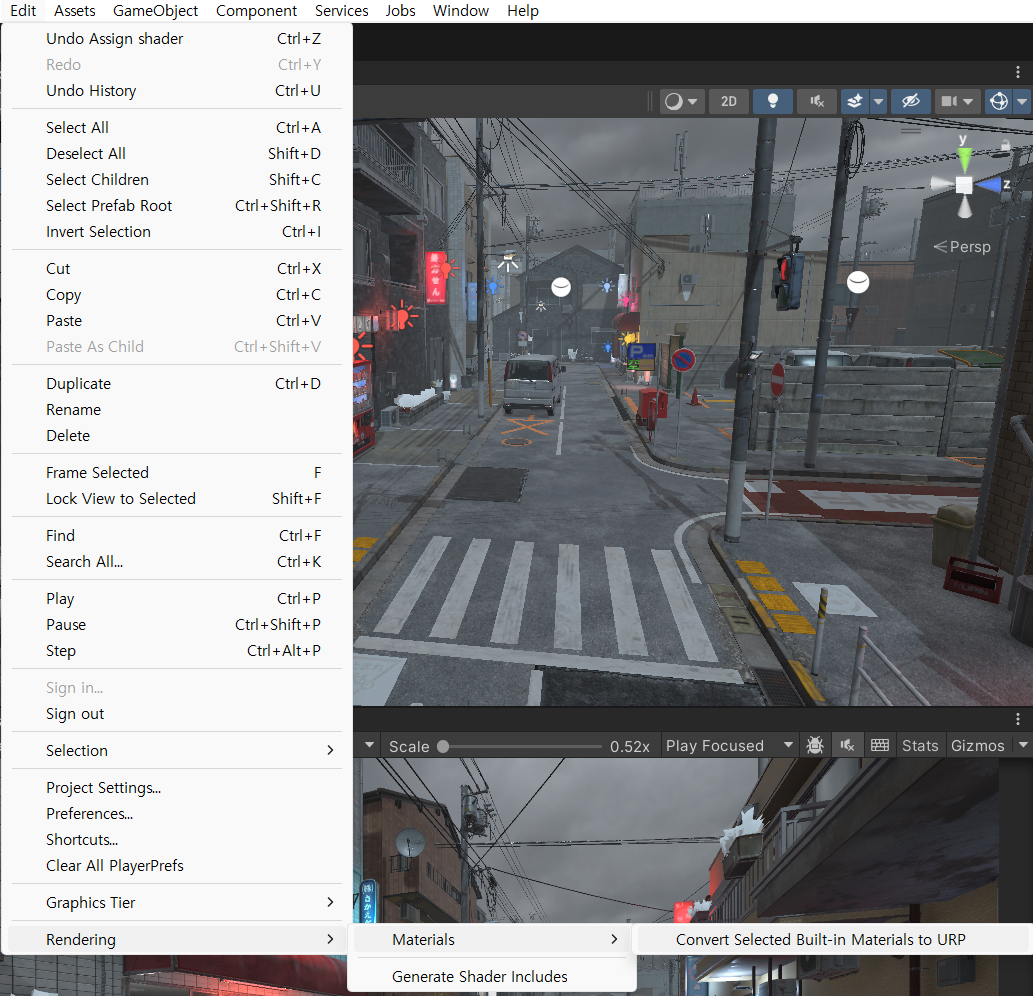Choose Deselect All
This screenshot has width=1033, height=996.
click(x=177, y=153)
